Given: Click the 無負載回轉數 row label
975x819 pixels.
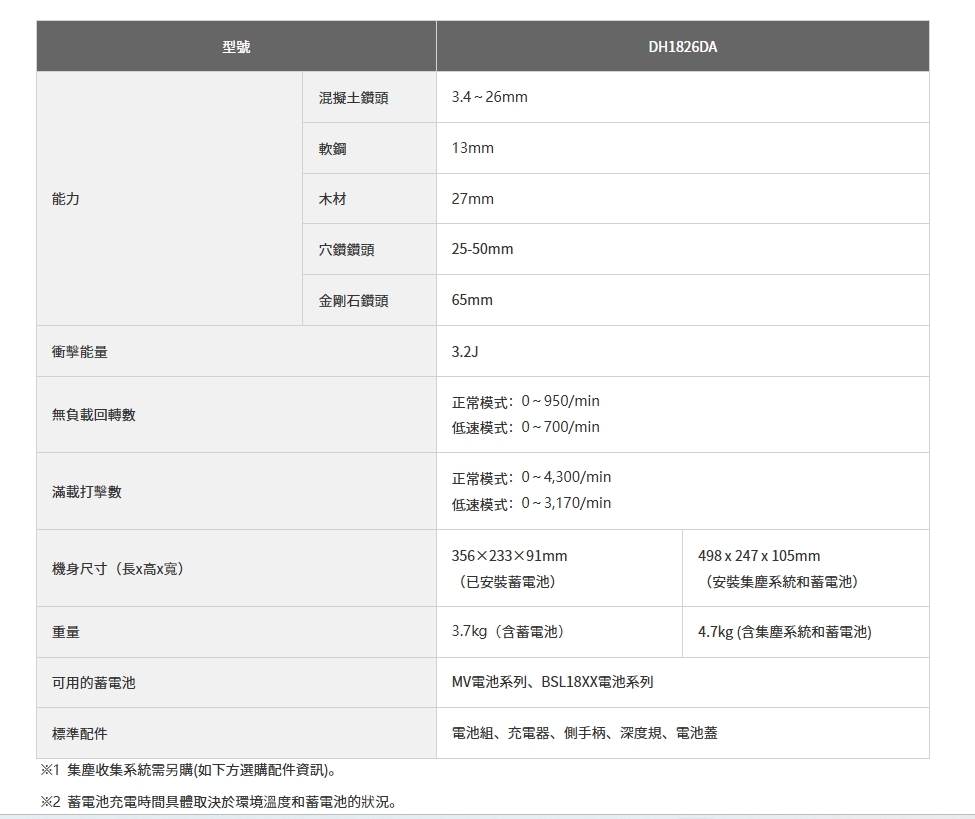Looking at the screenshot, I should point(94,414).
